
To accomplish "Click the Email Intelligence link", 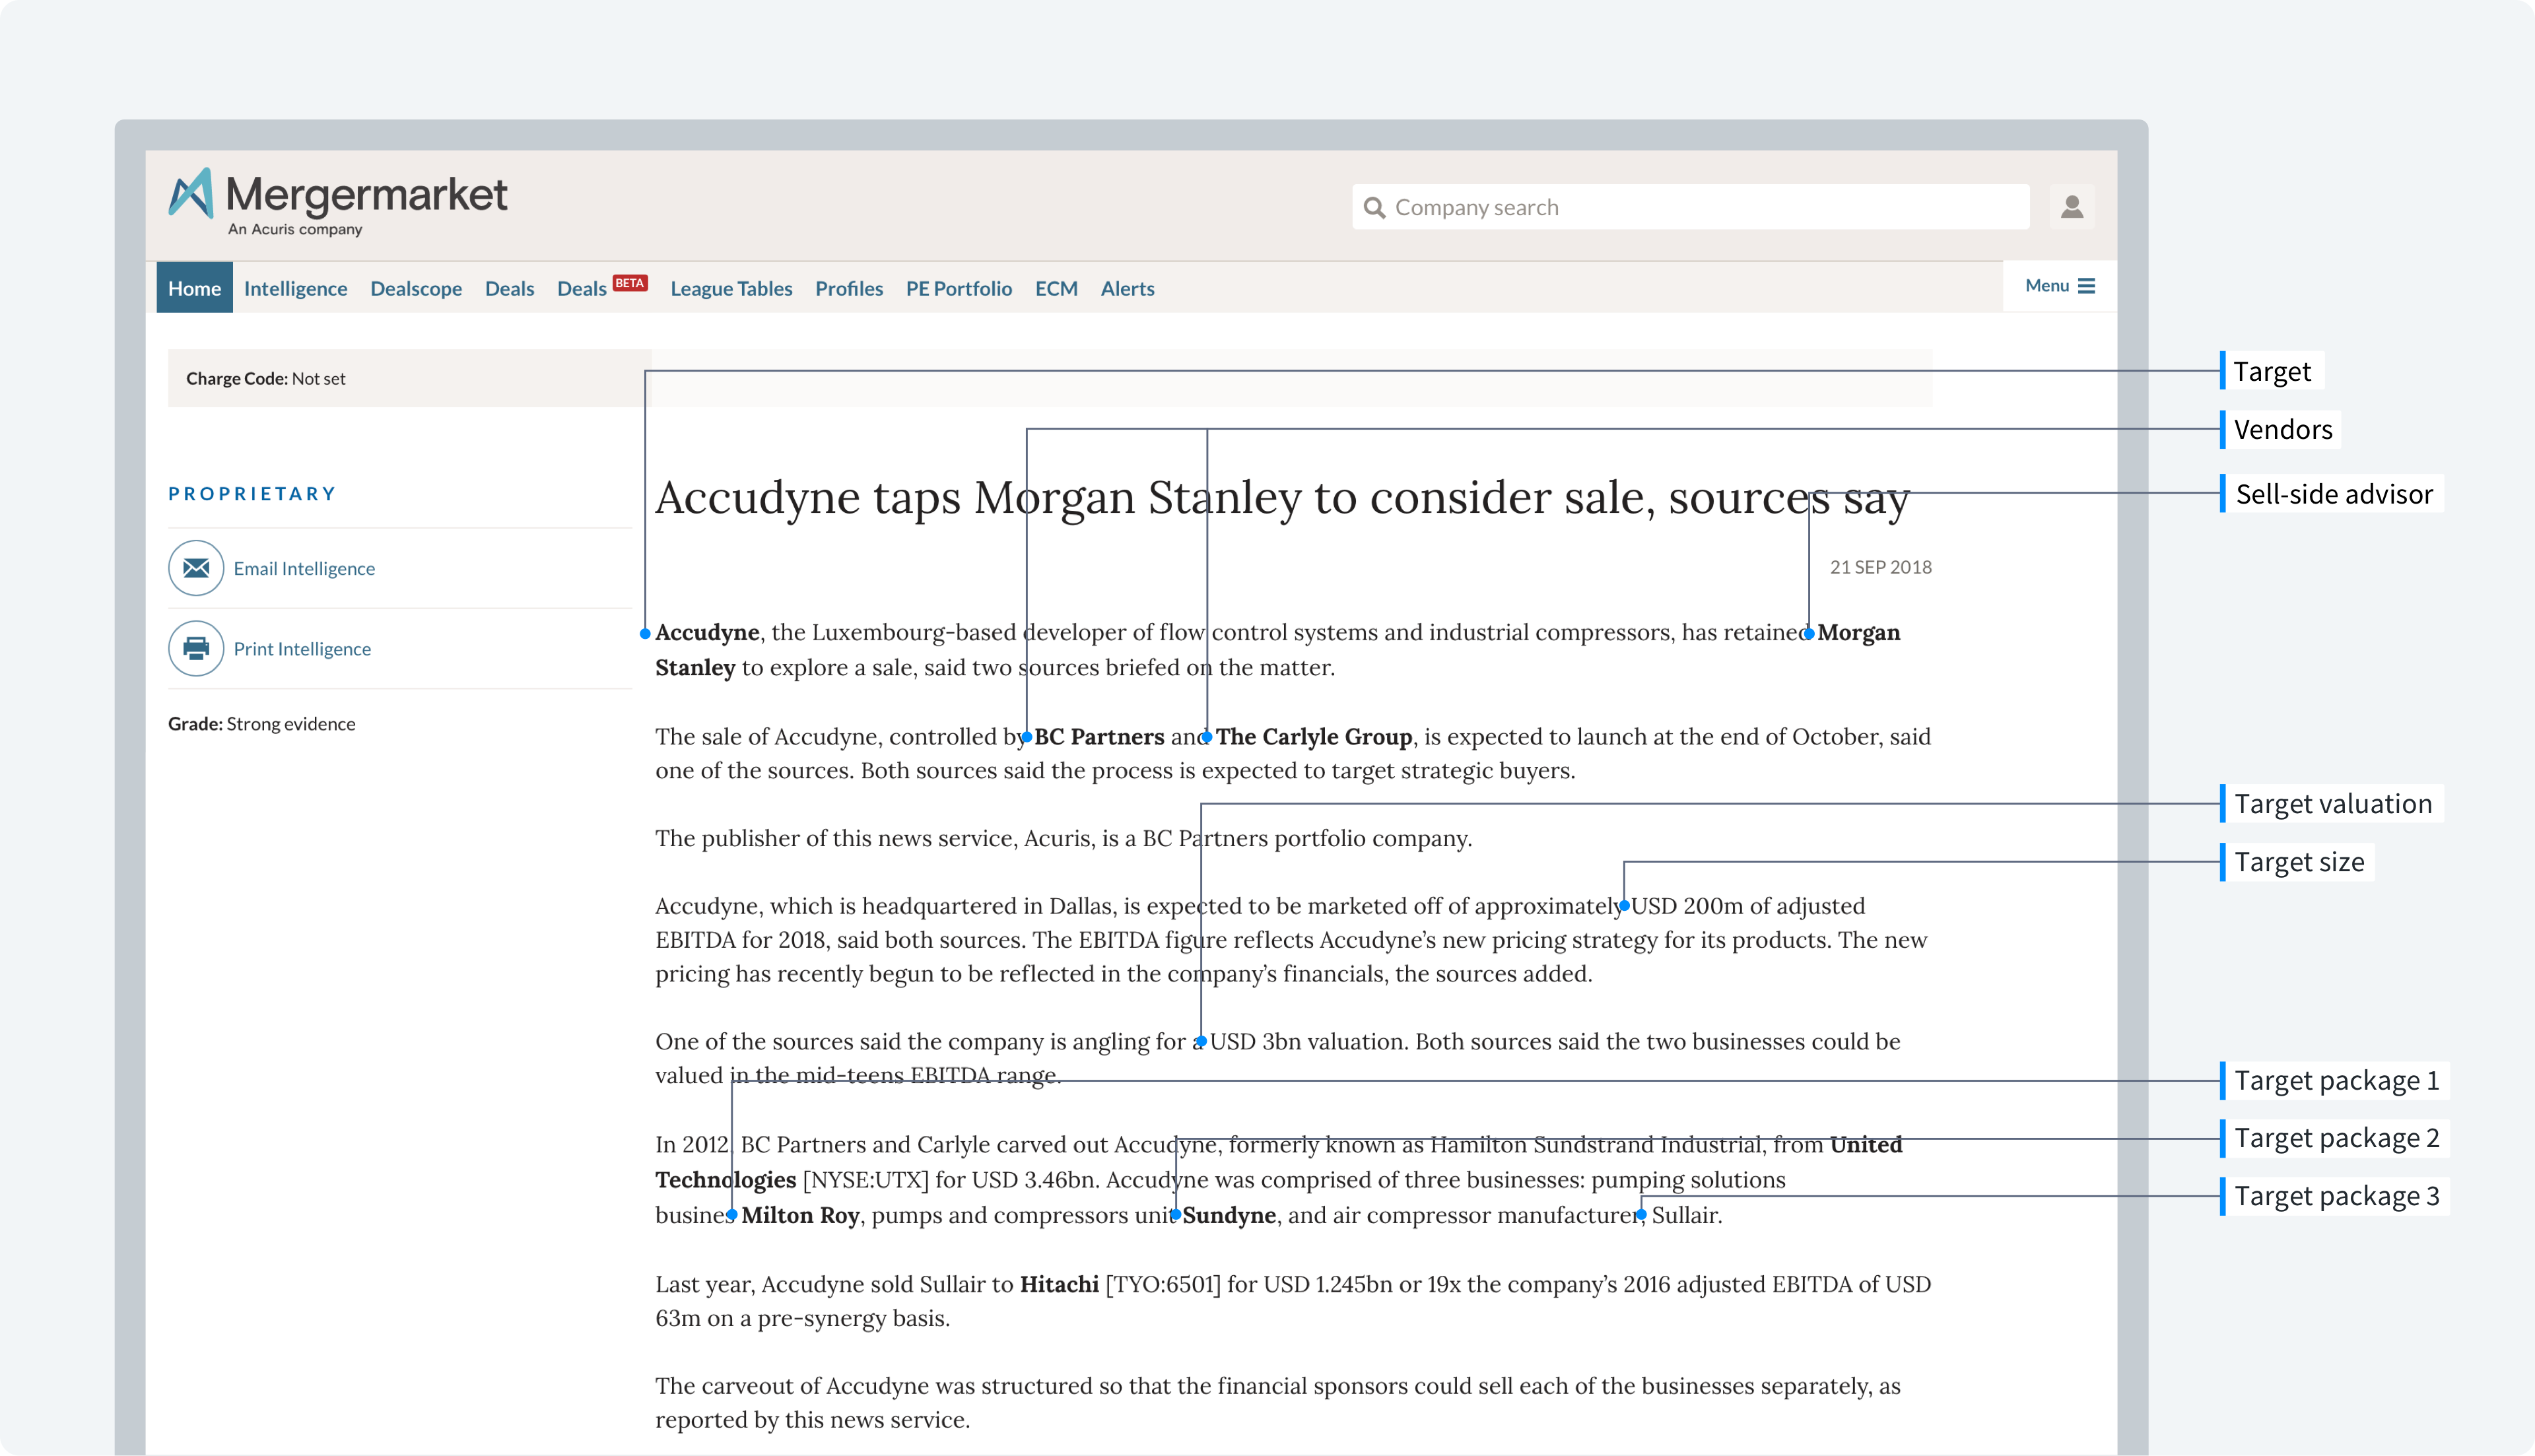I will point(304,567).
